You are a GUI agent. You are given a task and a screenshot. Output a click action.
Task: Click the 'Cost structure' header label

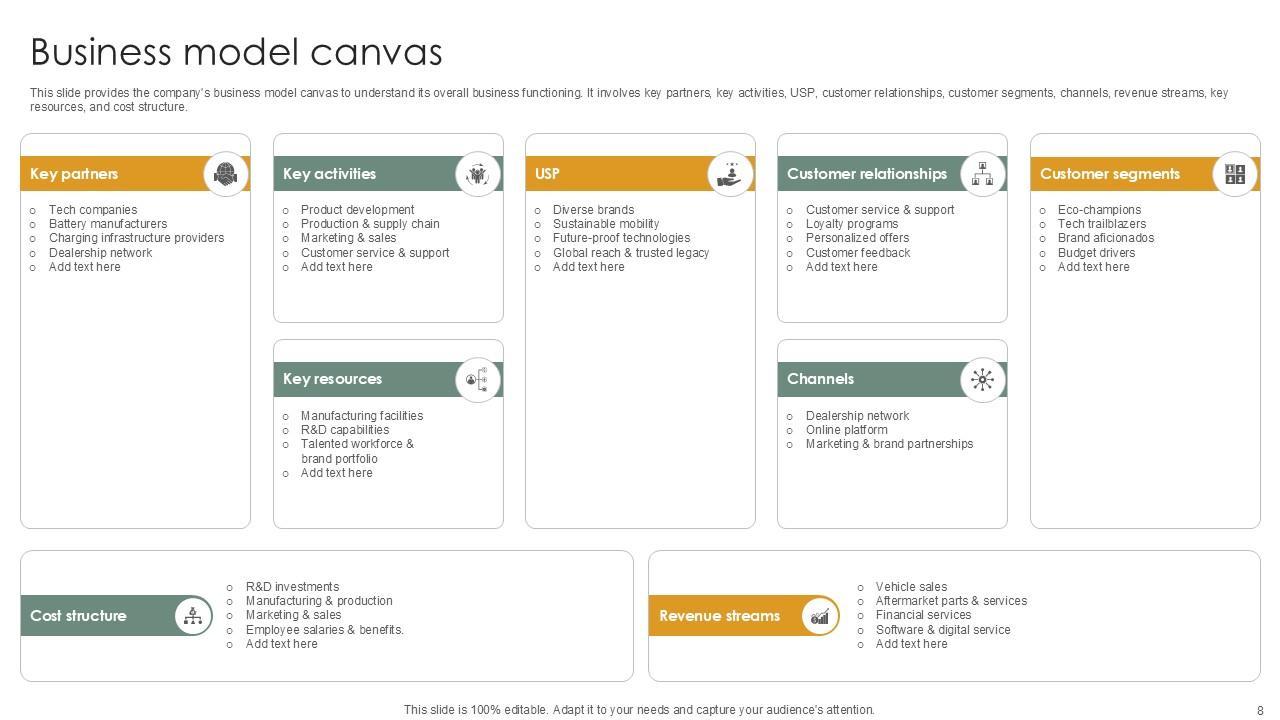78,616
